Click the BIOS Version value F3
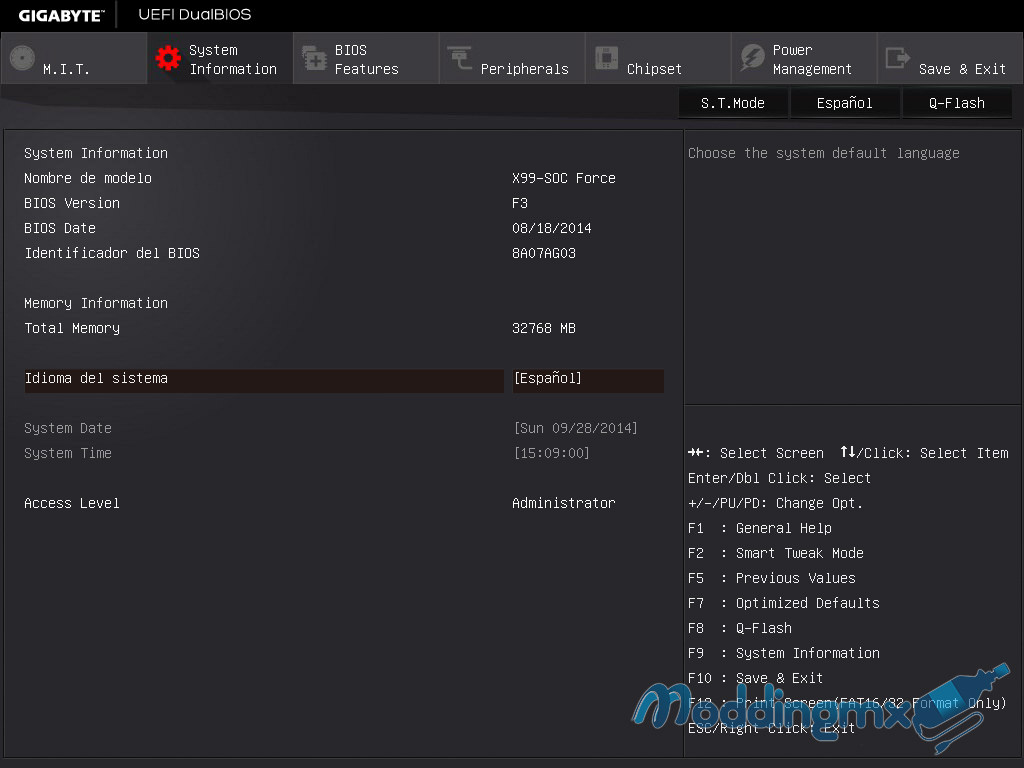 click(x=520, y=203)
